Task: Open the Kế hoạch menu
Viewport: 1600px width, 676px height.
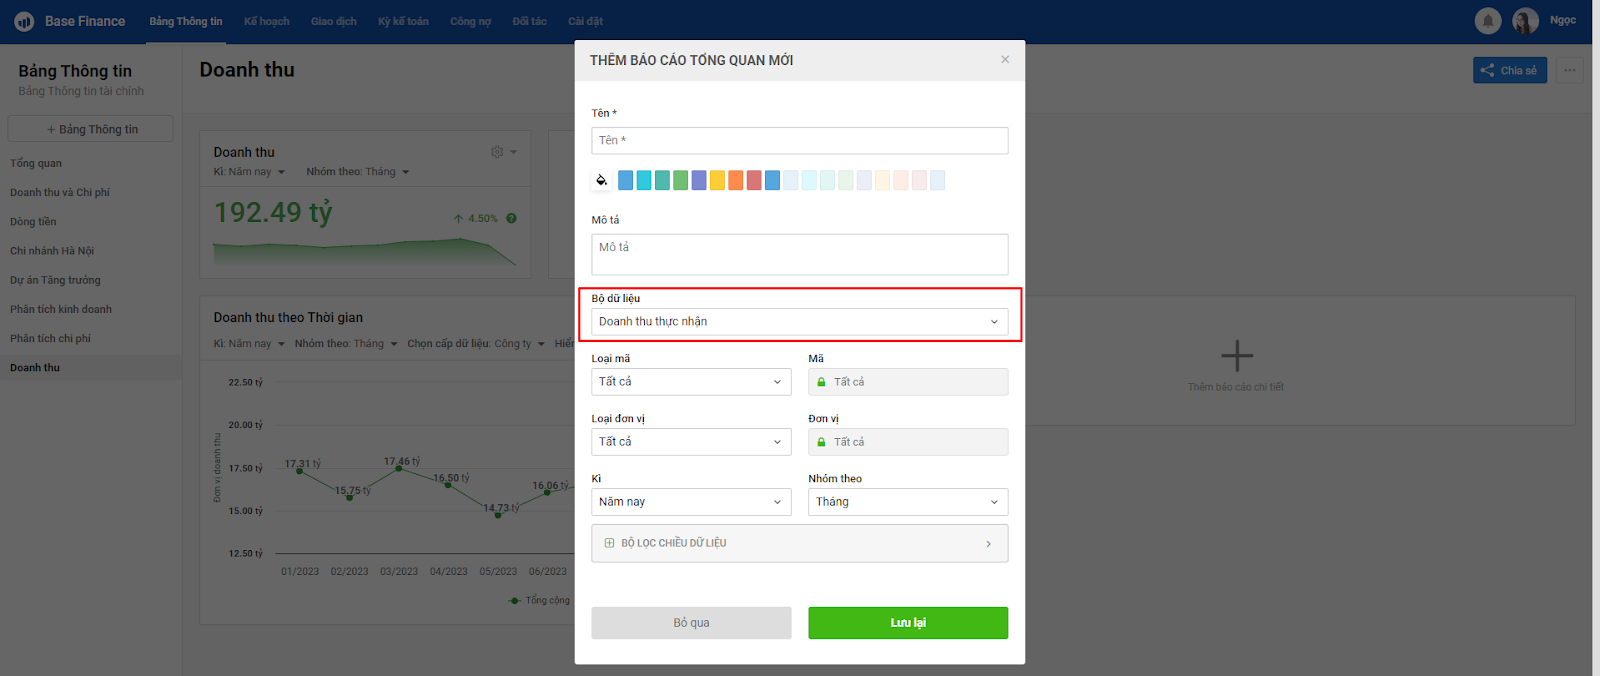Action: [x=267, y=21]
